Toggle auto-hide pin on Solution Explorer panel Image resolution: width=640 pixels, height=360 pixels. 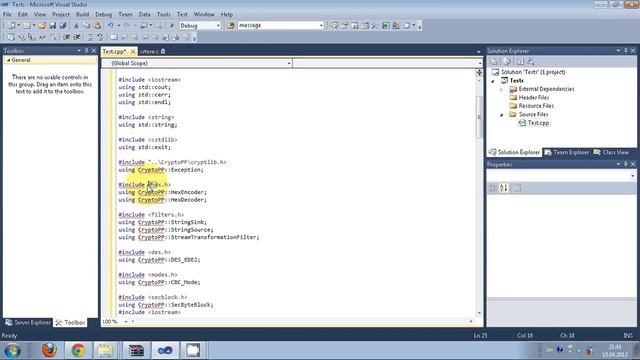click(x=626, y=51)
